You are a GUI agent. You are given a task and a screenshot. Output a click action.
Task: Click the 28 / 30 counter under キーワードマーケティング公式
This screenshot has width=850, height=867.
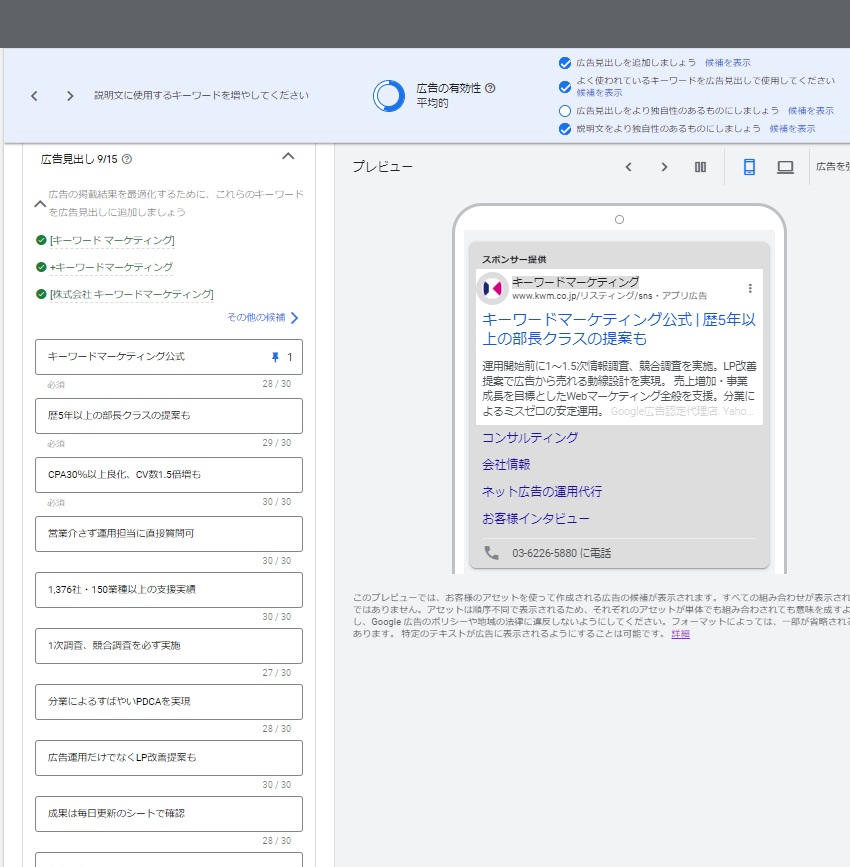coord(277,384)
